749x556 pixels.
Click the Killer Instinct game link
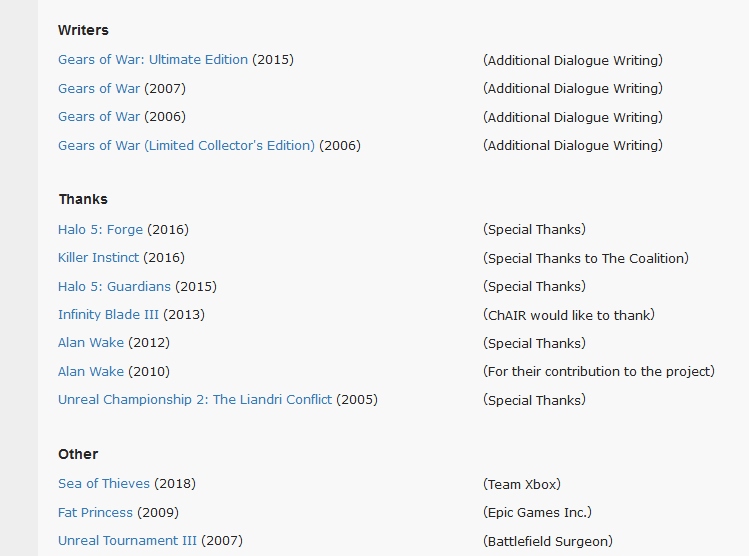pos(98,258)
